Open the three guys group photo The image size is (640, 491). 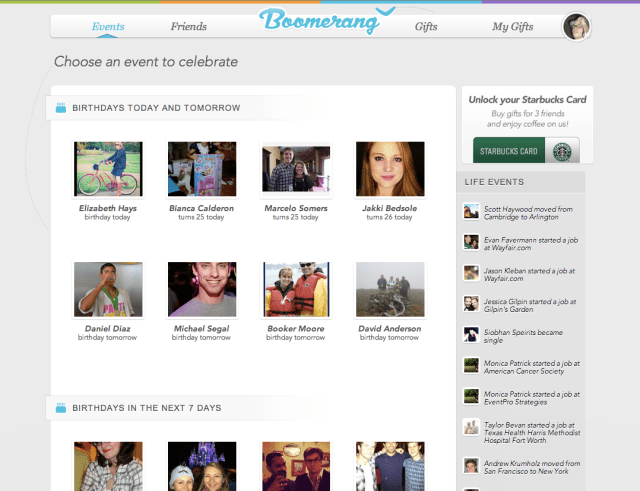tap(390, 466)
